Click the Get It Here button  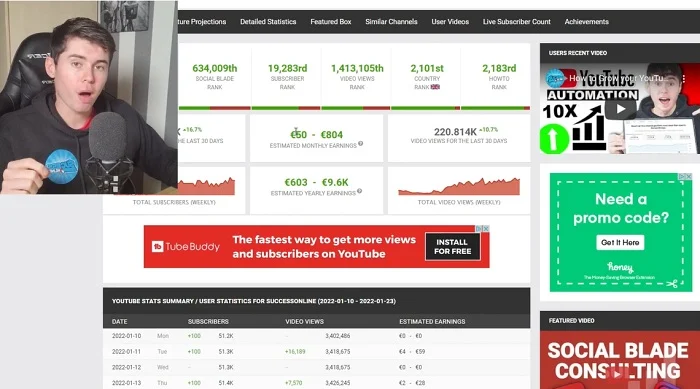point(620,242)
